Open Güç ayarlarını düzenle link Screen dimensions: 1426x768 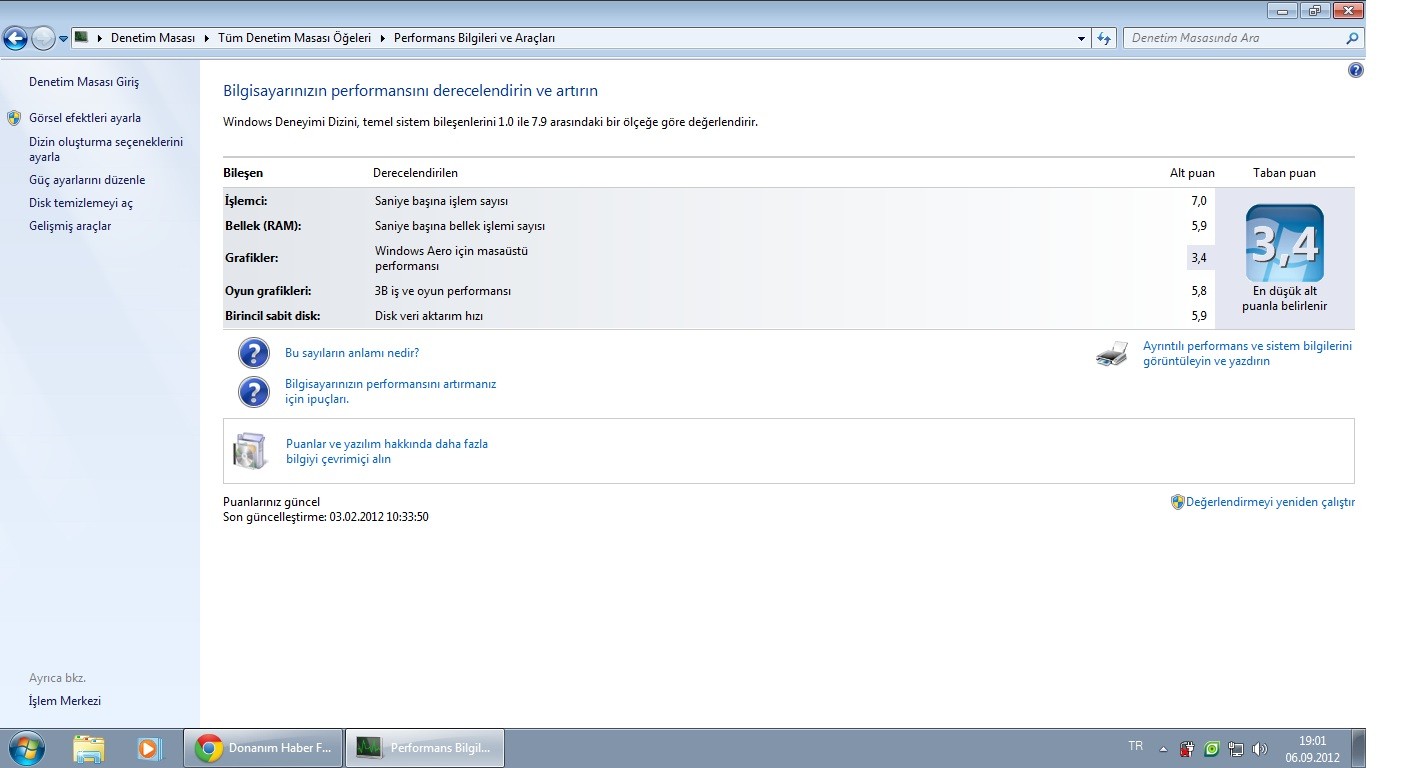[87, 180]
